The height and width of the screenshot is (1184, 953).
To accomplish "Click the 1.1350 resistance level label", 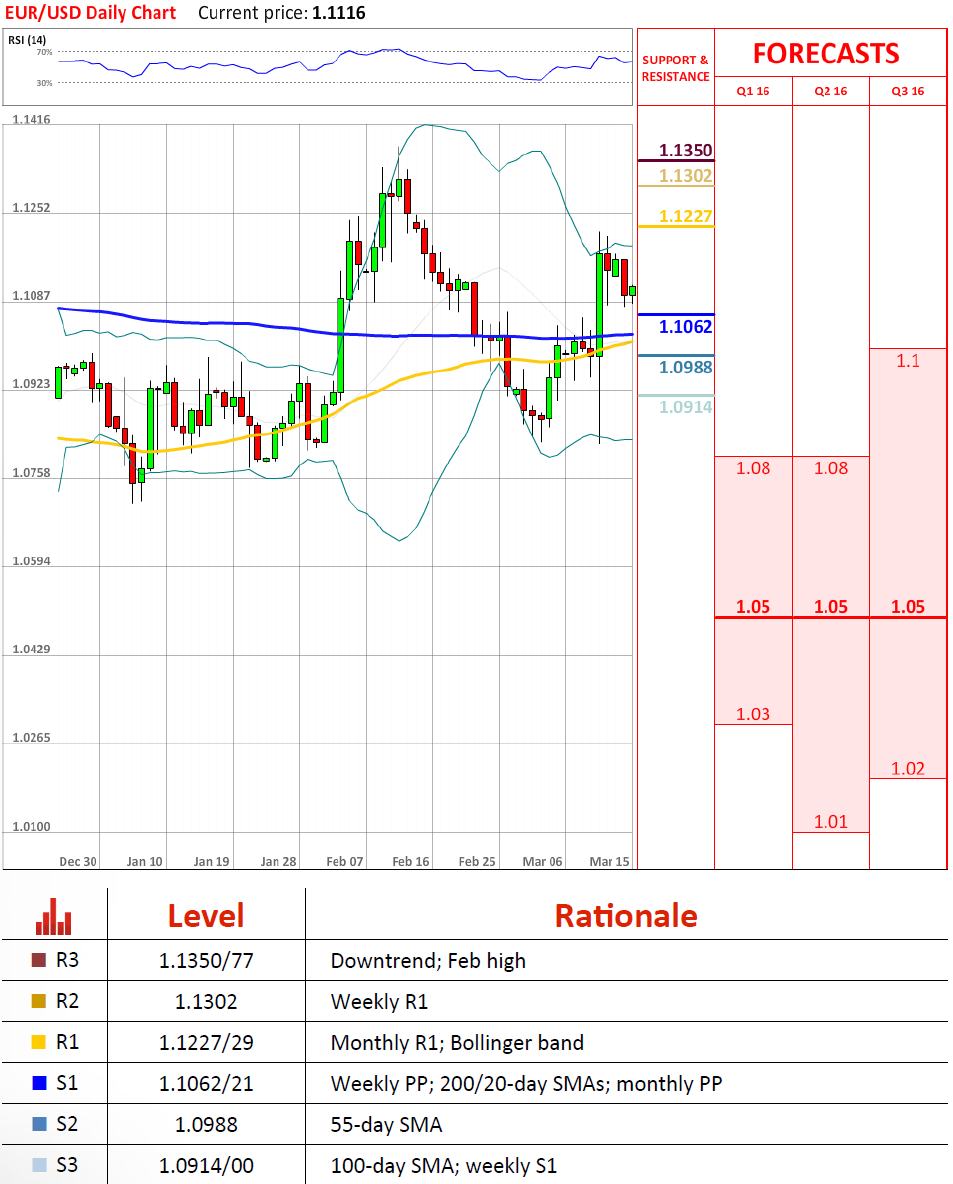I will coord(686,150).
